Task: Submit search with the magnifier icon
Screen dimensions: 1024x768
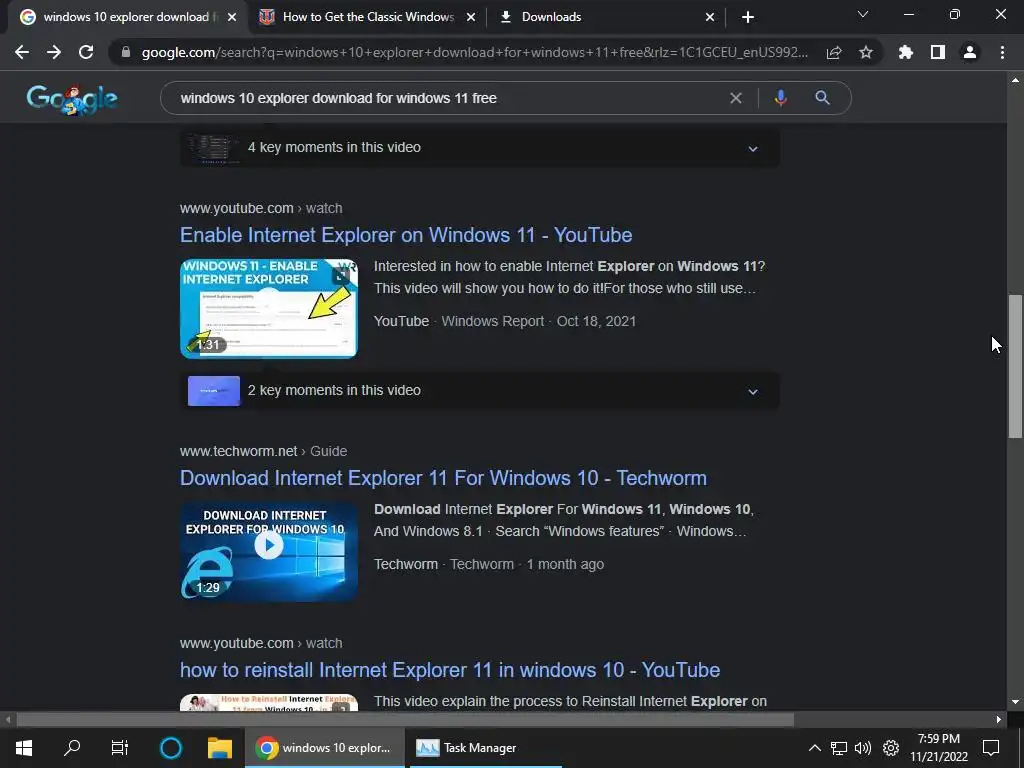Action: click(822, 98)
